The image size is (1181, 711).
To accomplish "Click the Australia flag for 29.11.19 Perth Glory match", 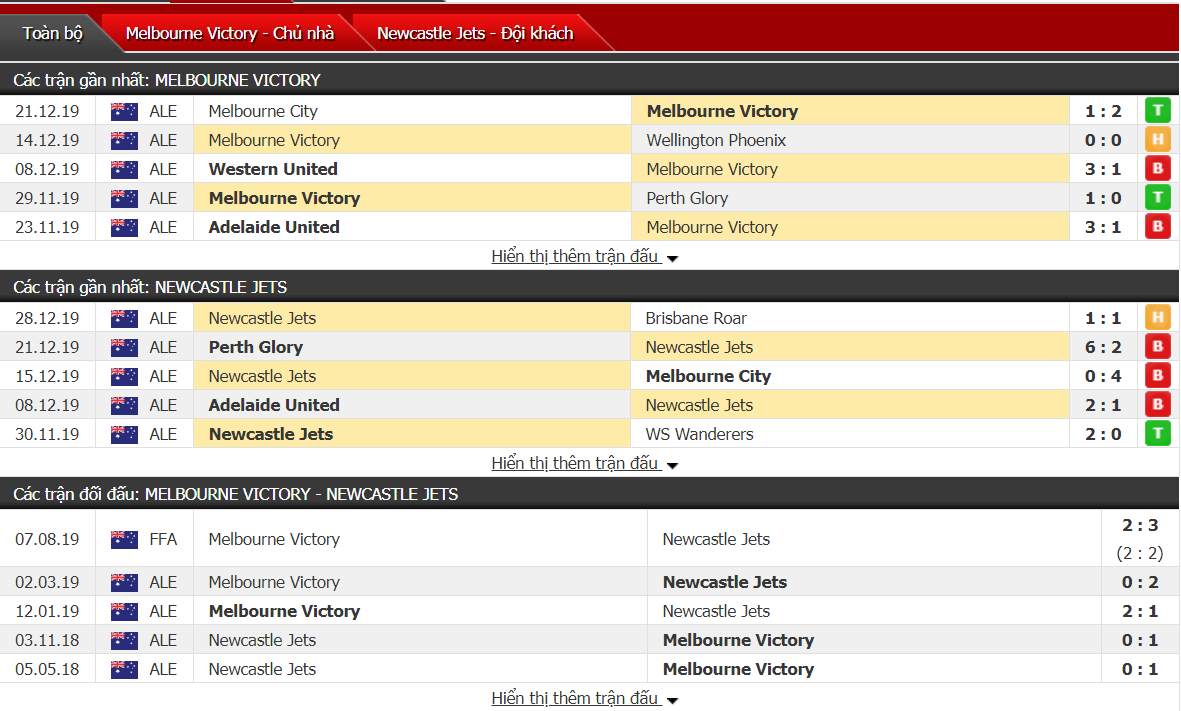I will [x=124, y=198].
